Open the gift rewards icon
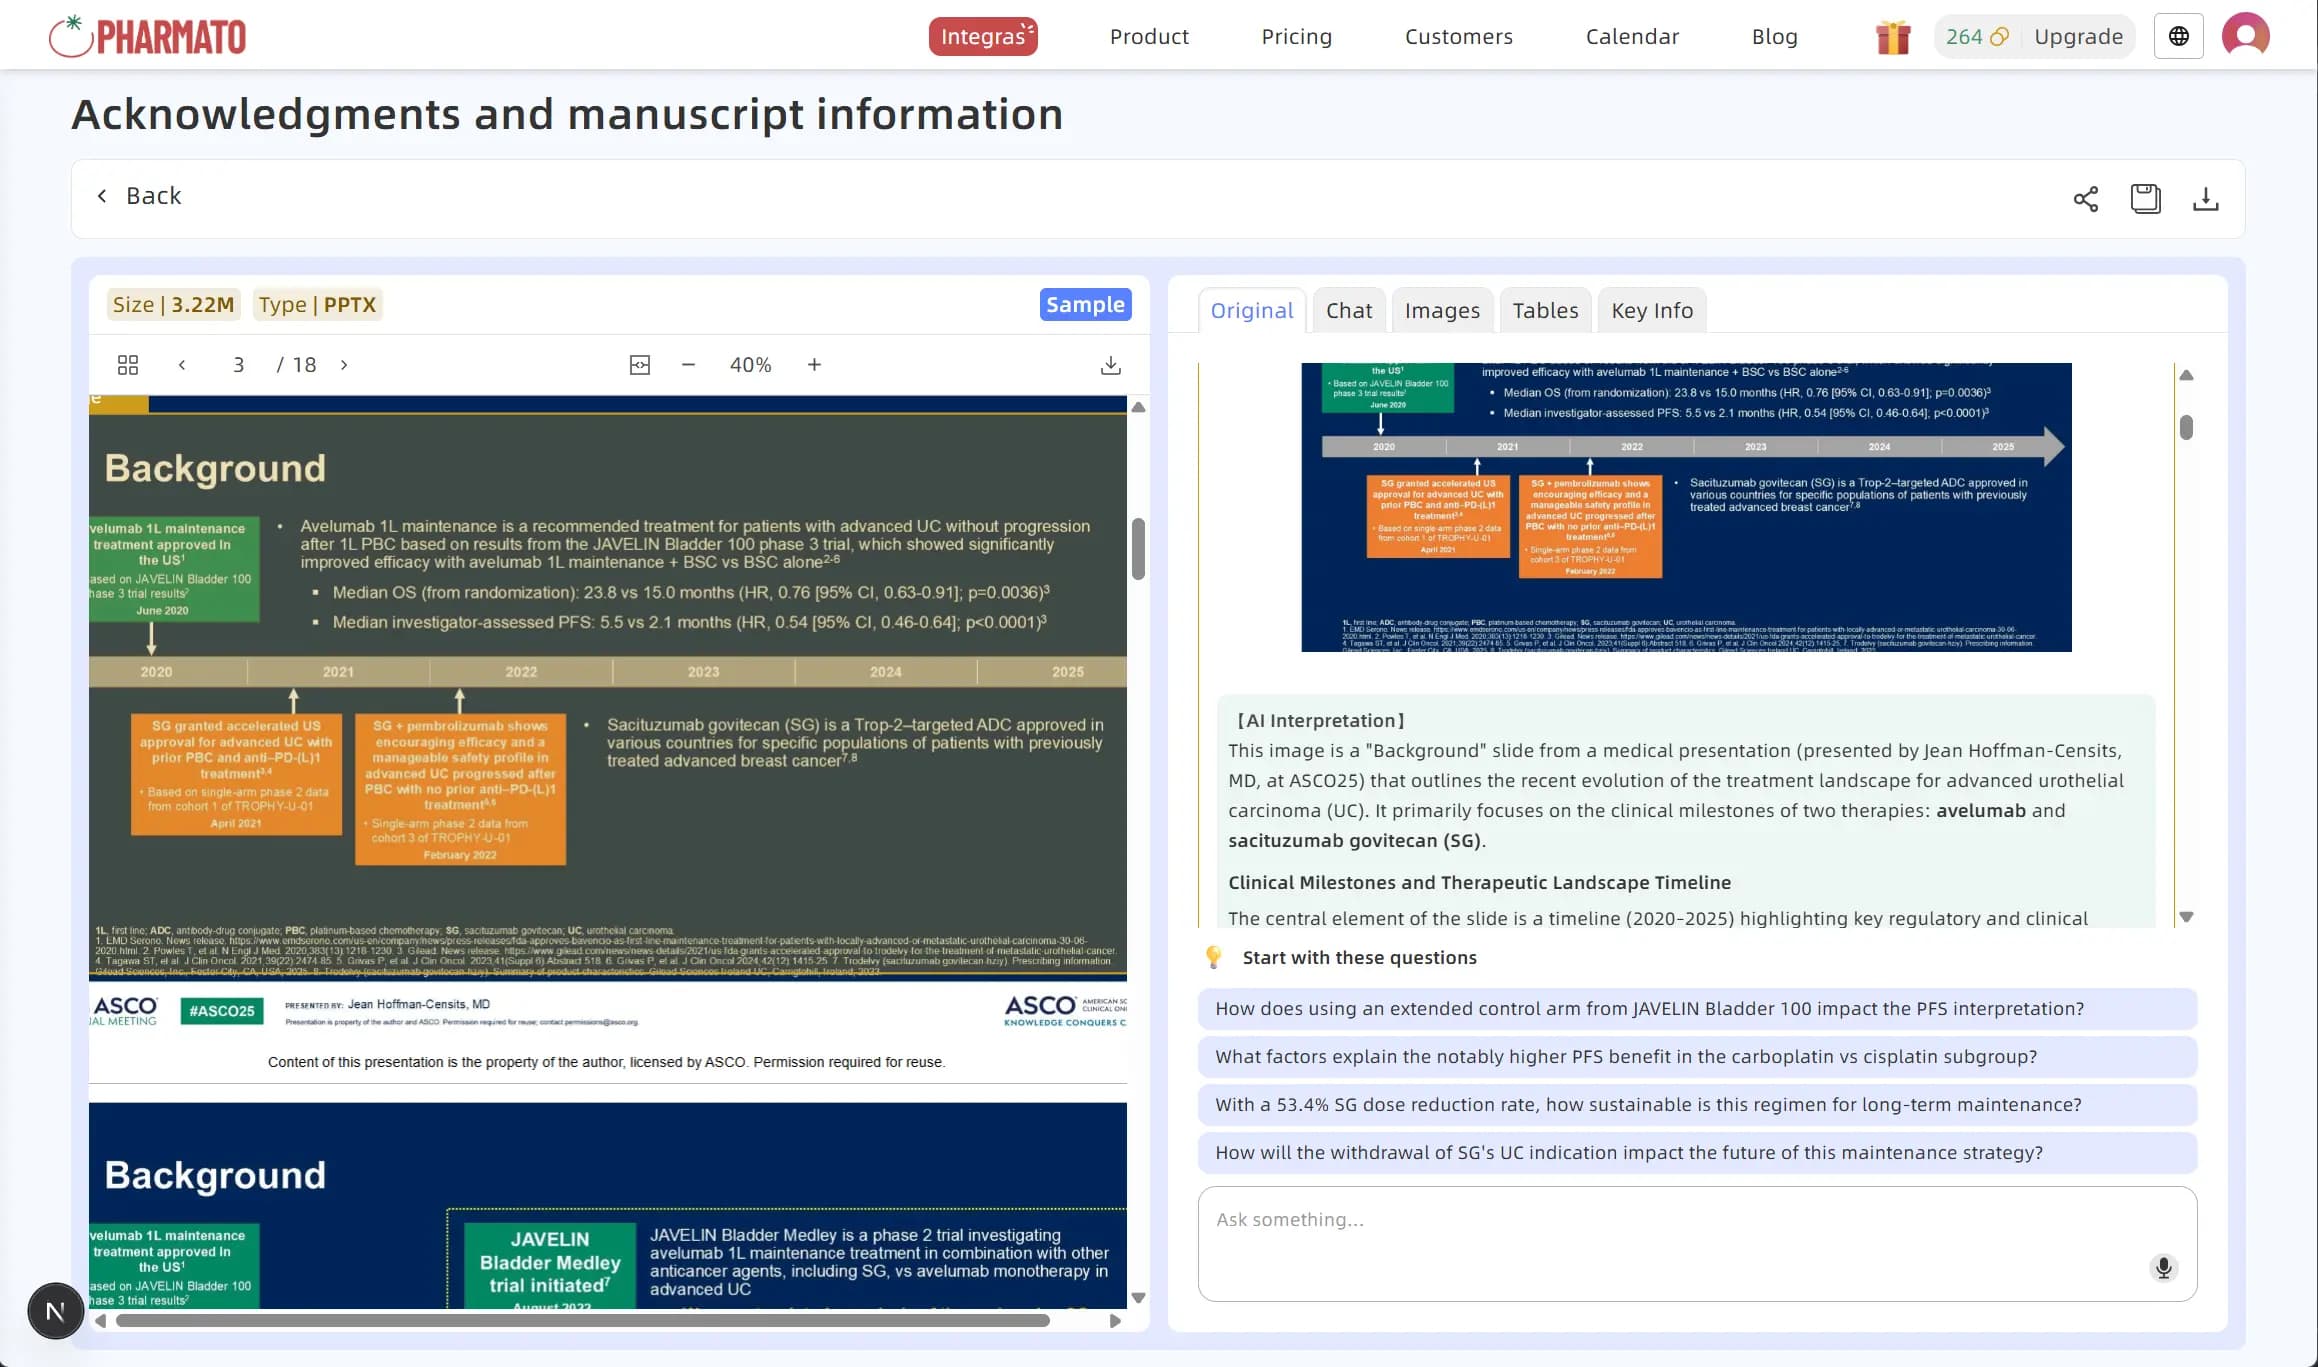 (1892, 37)
